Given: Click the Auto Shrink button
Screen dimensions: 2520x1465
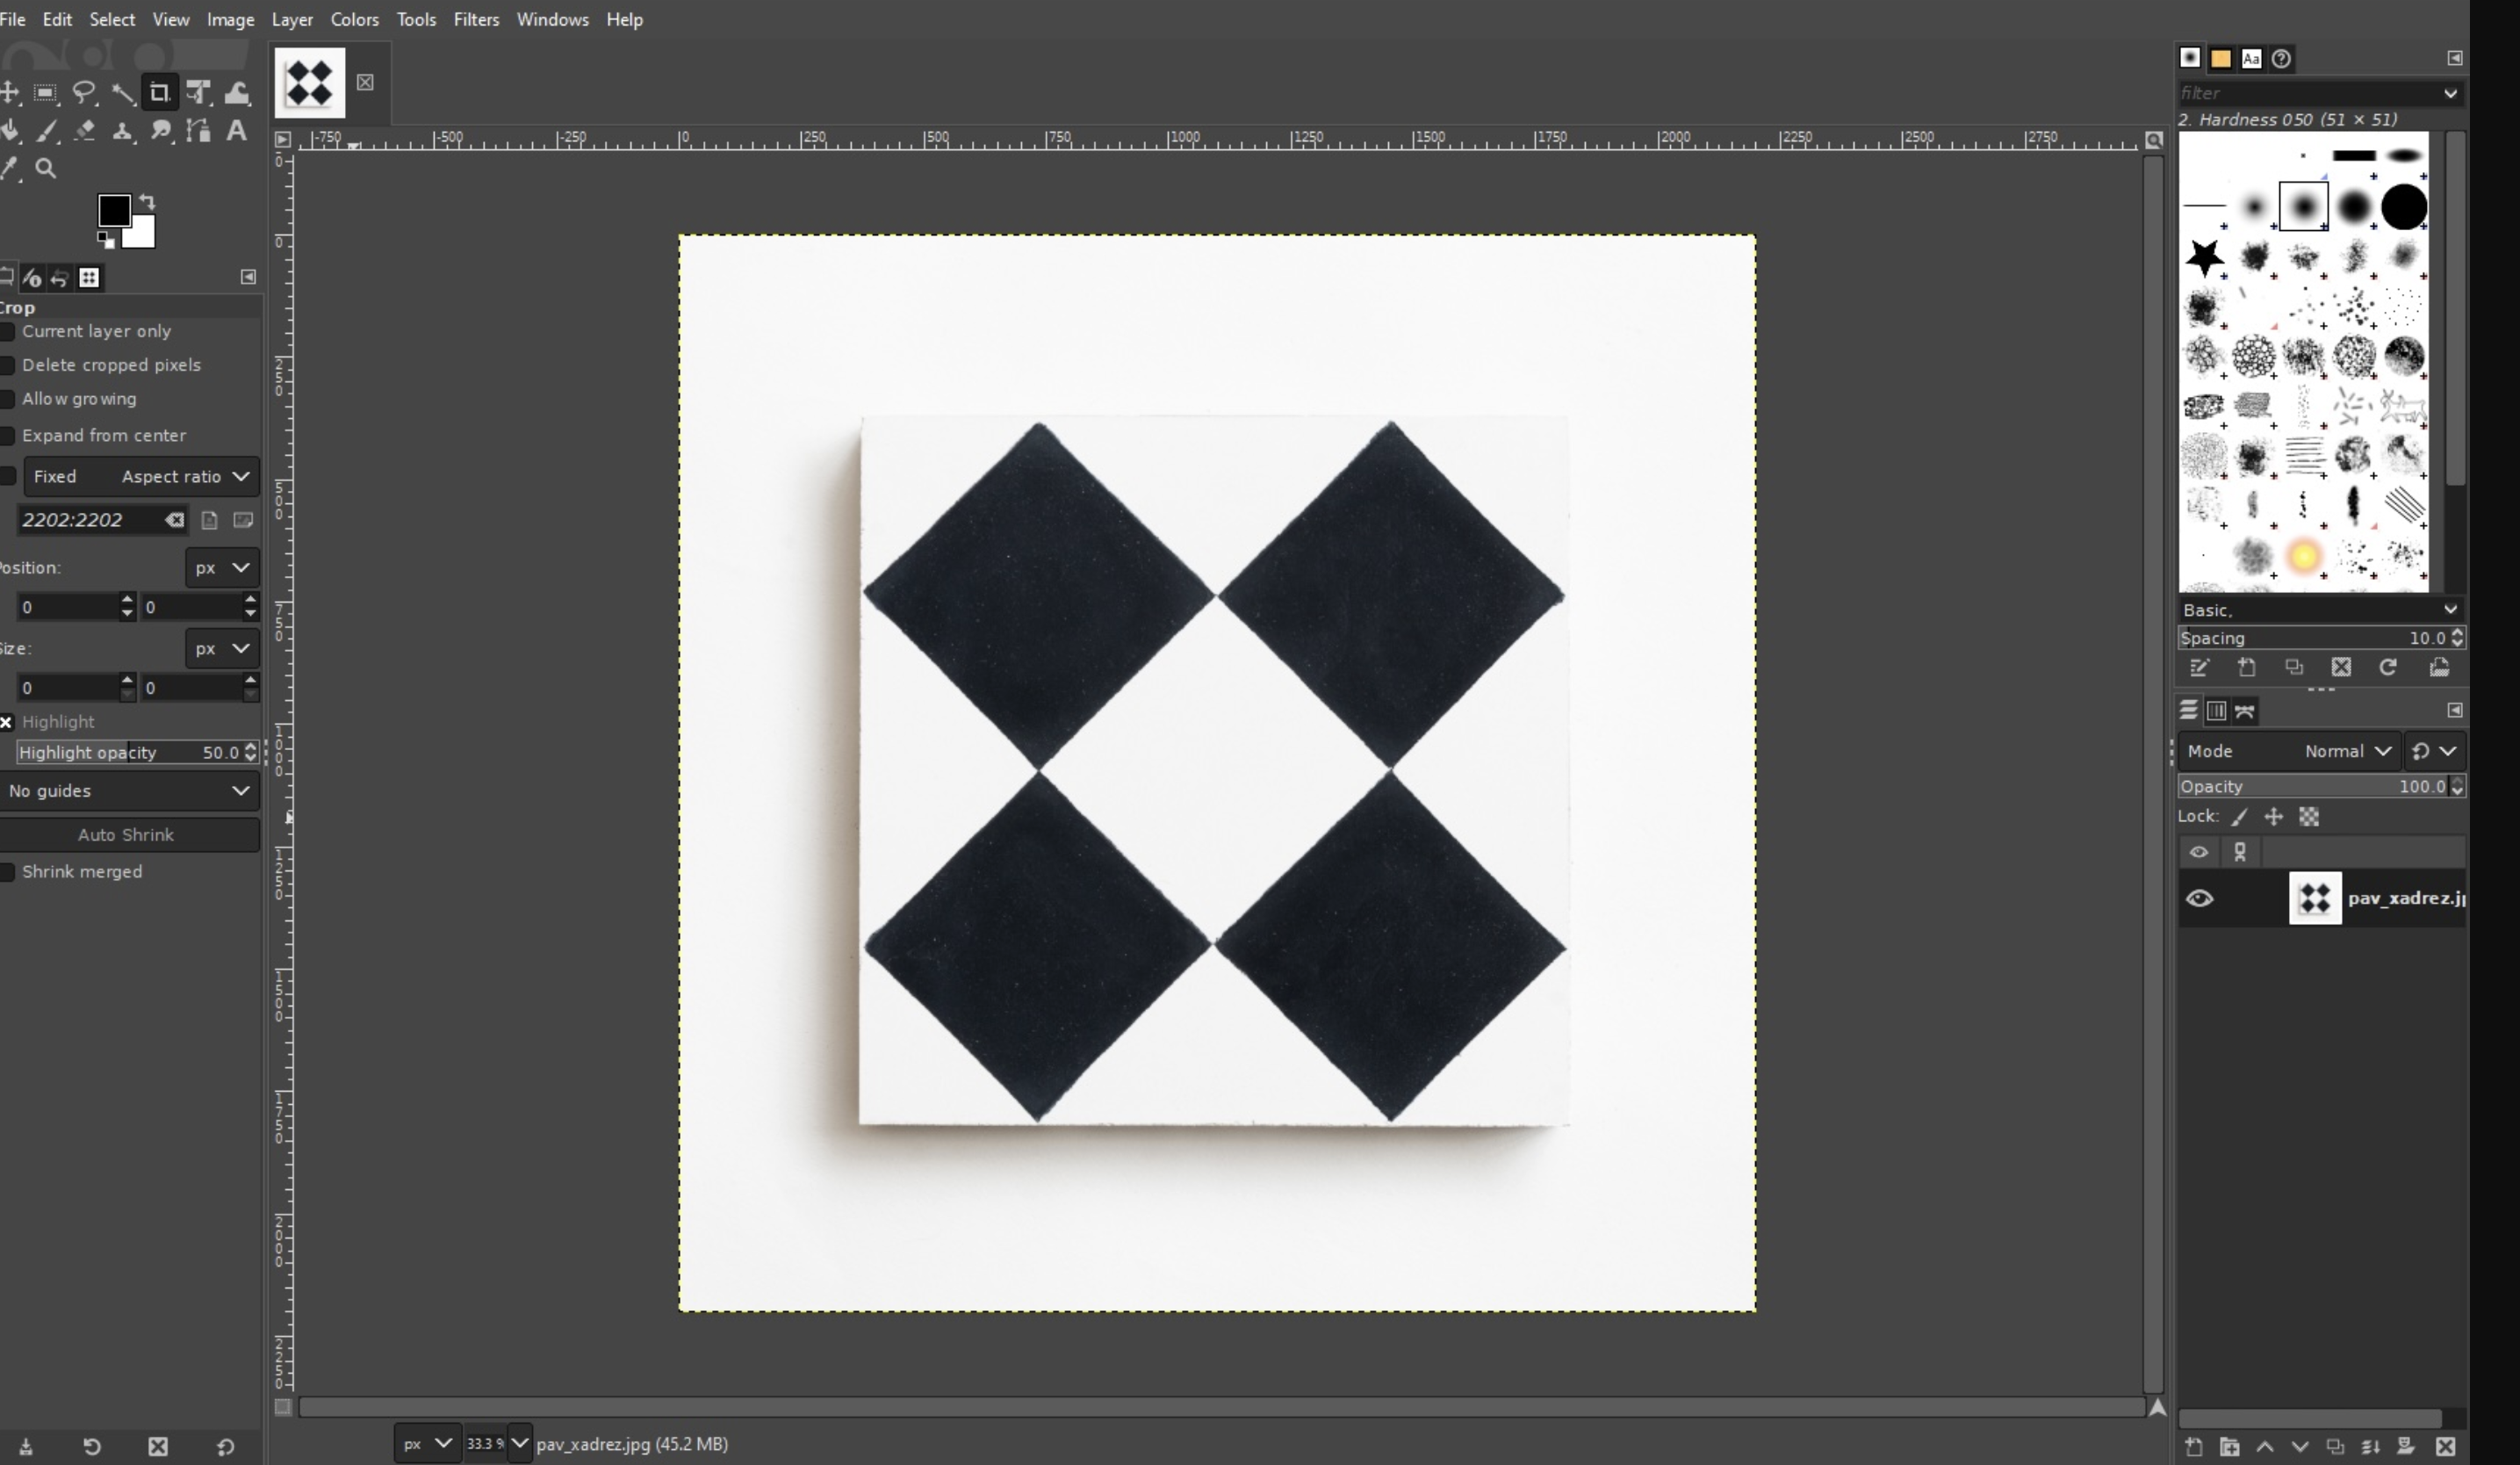Looking at the screenshot, I should tap(126, 835).
